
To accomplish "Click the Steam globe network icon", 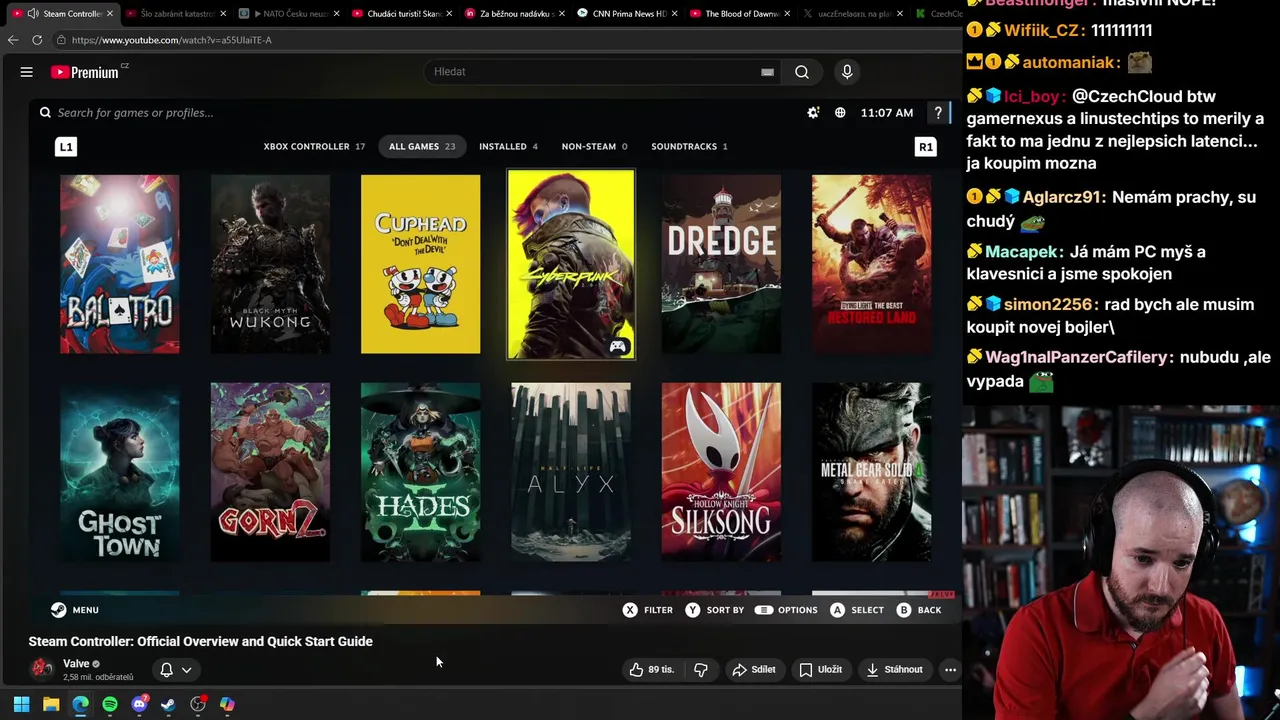I will pos(840,113).
